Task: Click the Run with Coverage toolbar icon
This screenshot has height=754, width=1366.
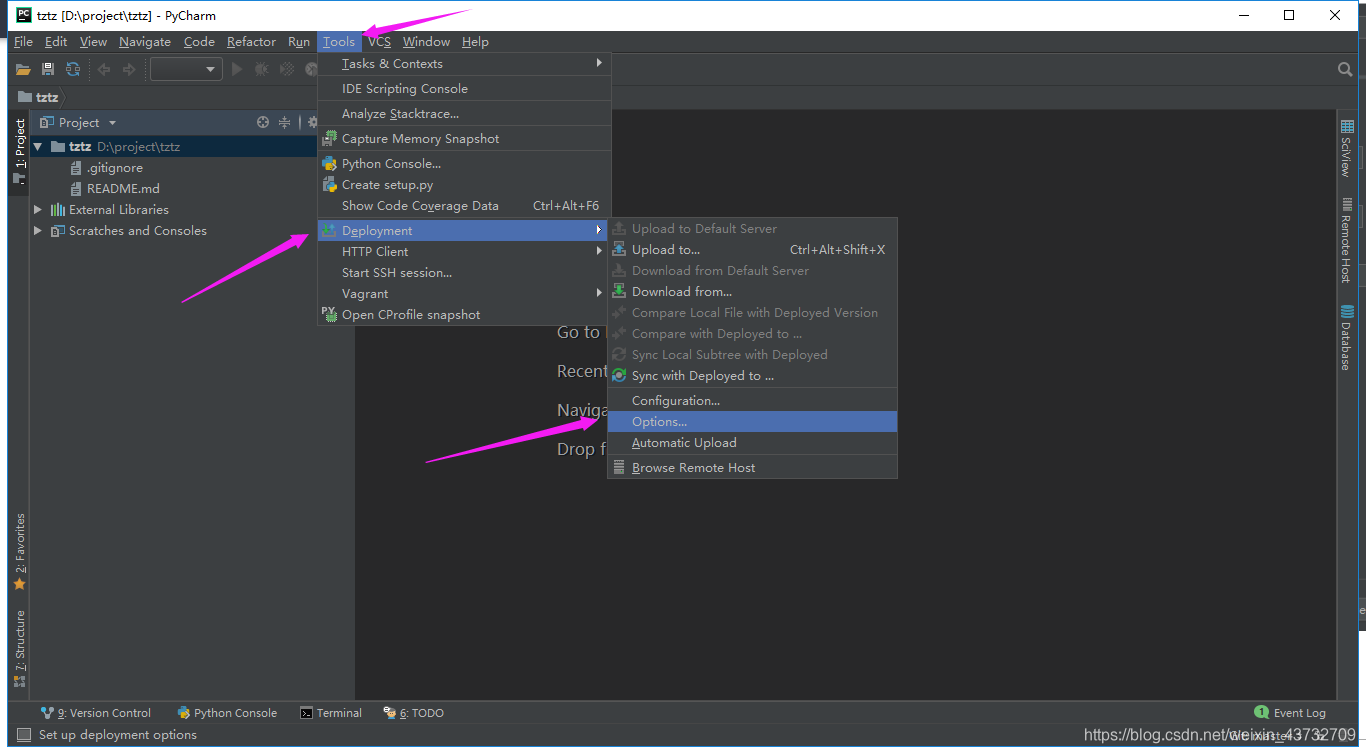Action: pyautogui.click(x=287, y=69)
